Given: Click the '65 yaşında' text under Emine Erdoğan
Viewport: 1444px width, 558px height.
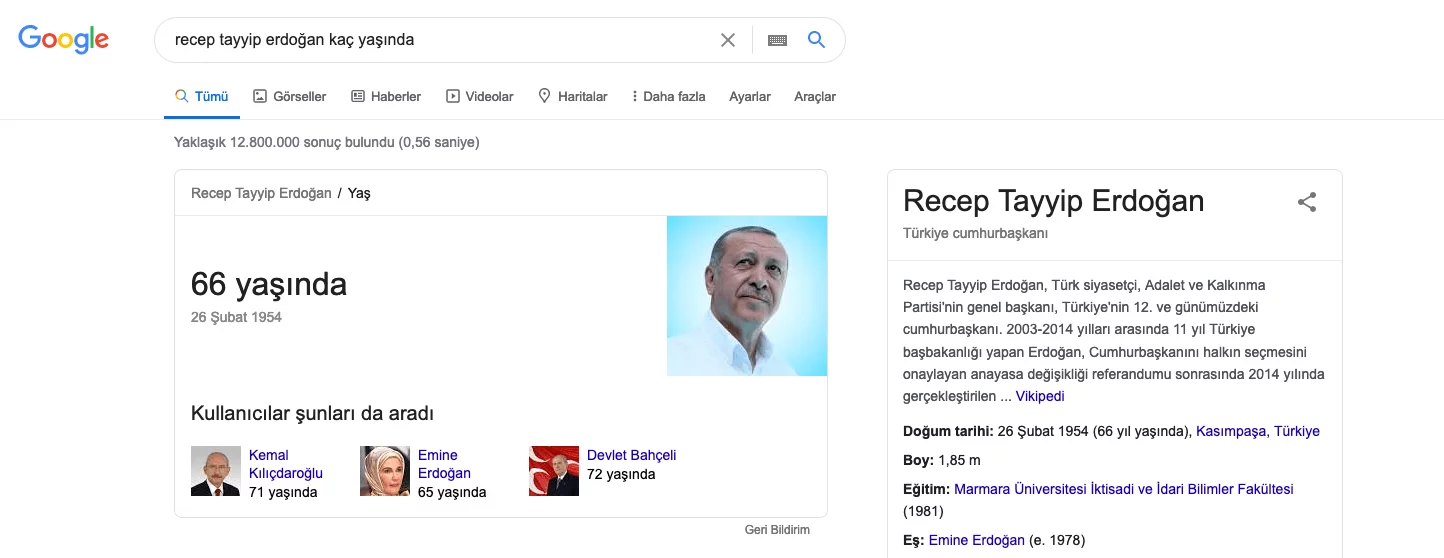Looking at the screenshot, I should 452,492.
